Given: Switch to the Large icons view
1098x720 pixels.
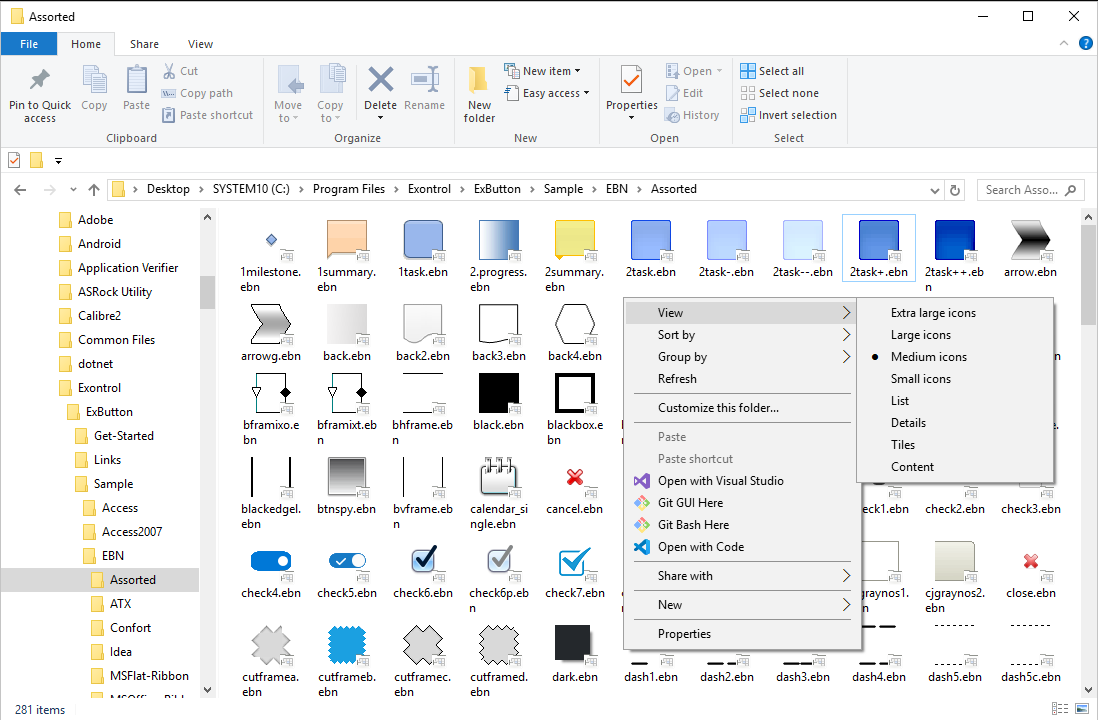Looking at the screenshot, I should tap(921, 335).
